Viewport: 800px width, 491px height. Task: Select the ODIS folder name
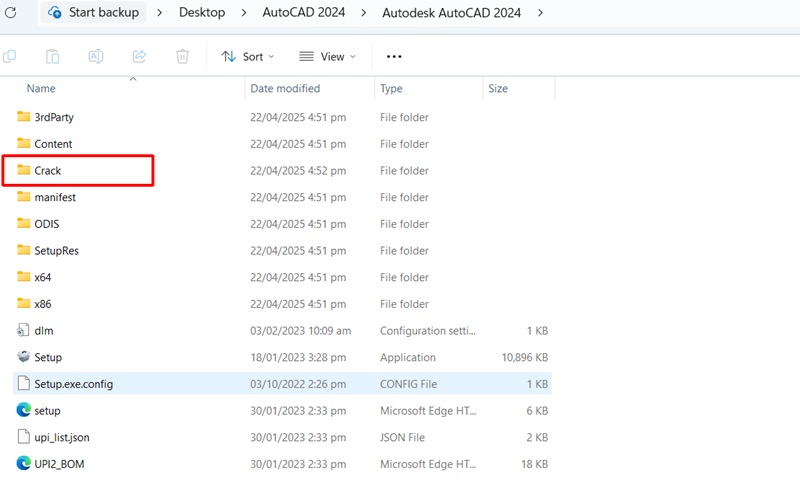point(46,224)
